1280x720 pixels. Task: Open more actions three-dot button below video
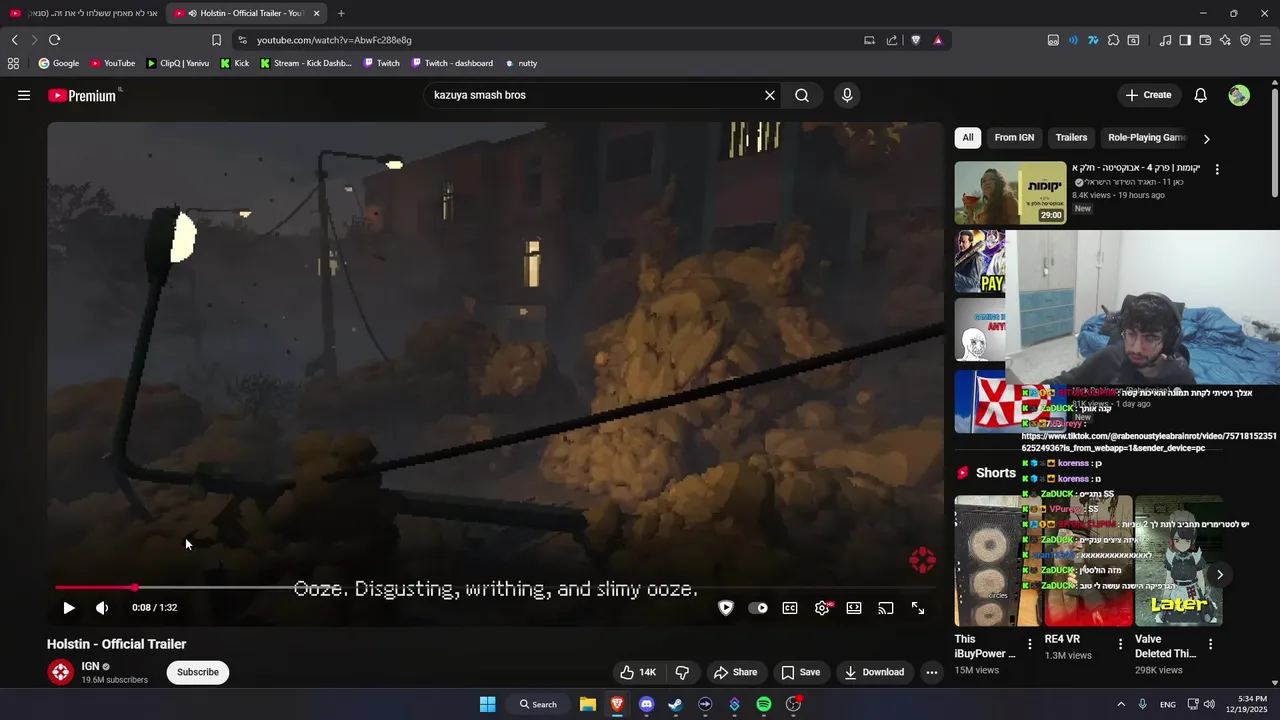coord(932,672)
